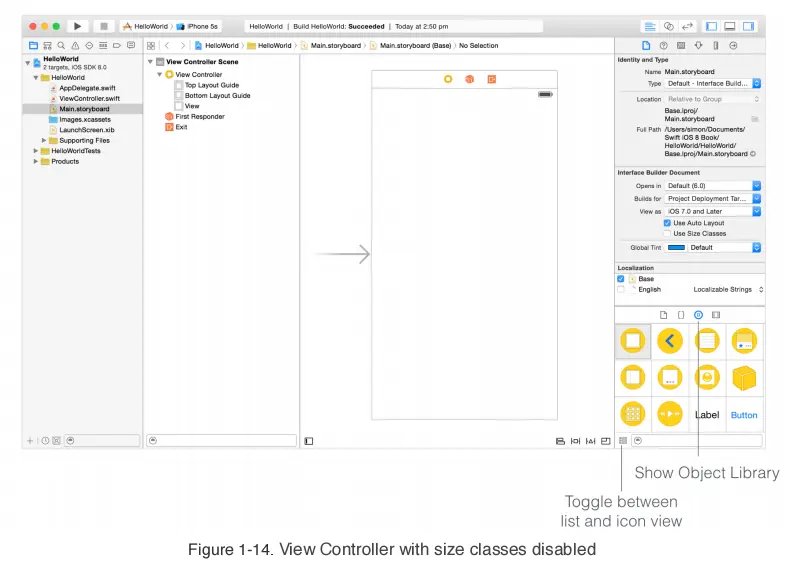Open the View as iOS 7.0 dropdown
Screen dimensions: 805x566
[x=713, y=212]
